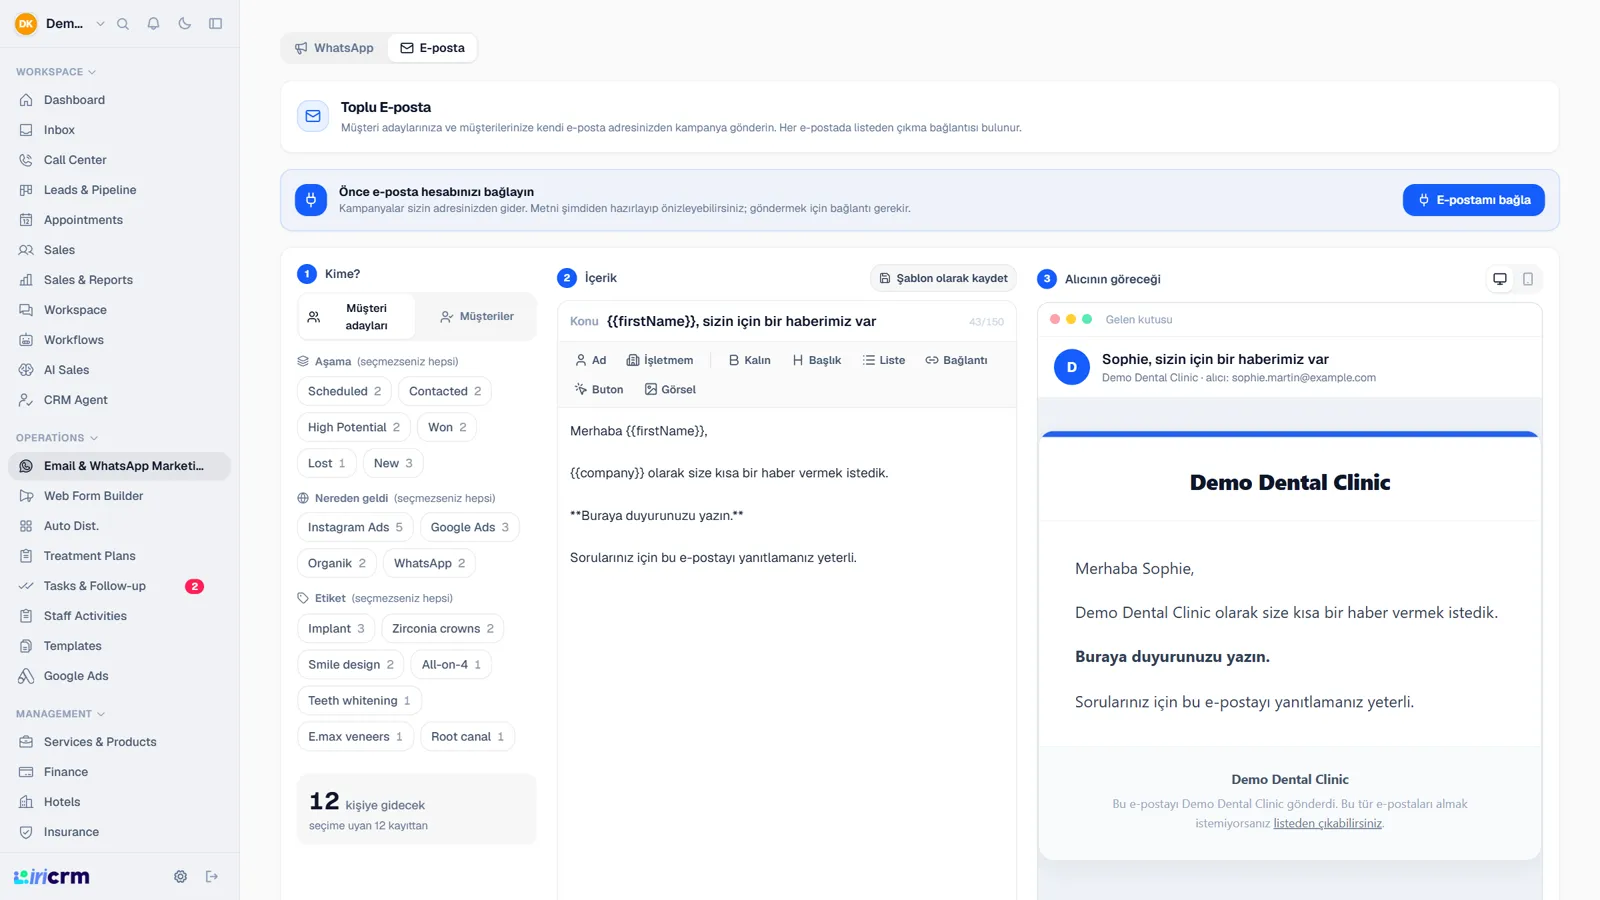Toggle the Google Ads source filter chip
This screenshot has height=900, width=1600.
pyautogui.click(x=470, y=528)
